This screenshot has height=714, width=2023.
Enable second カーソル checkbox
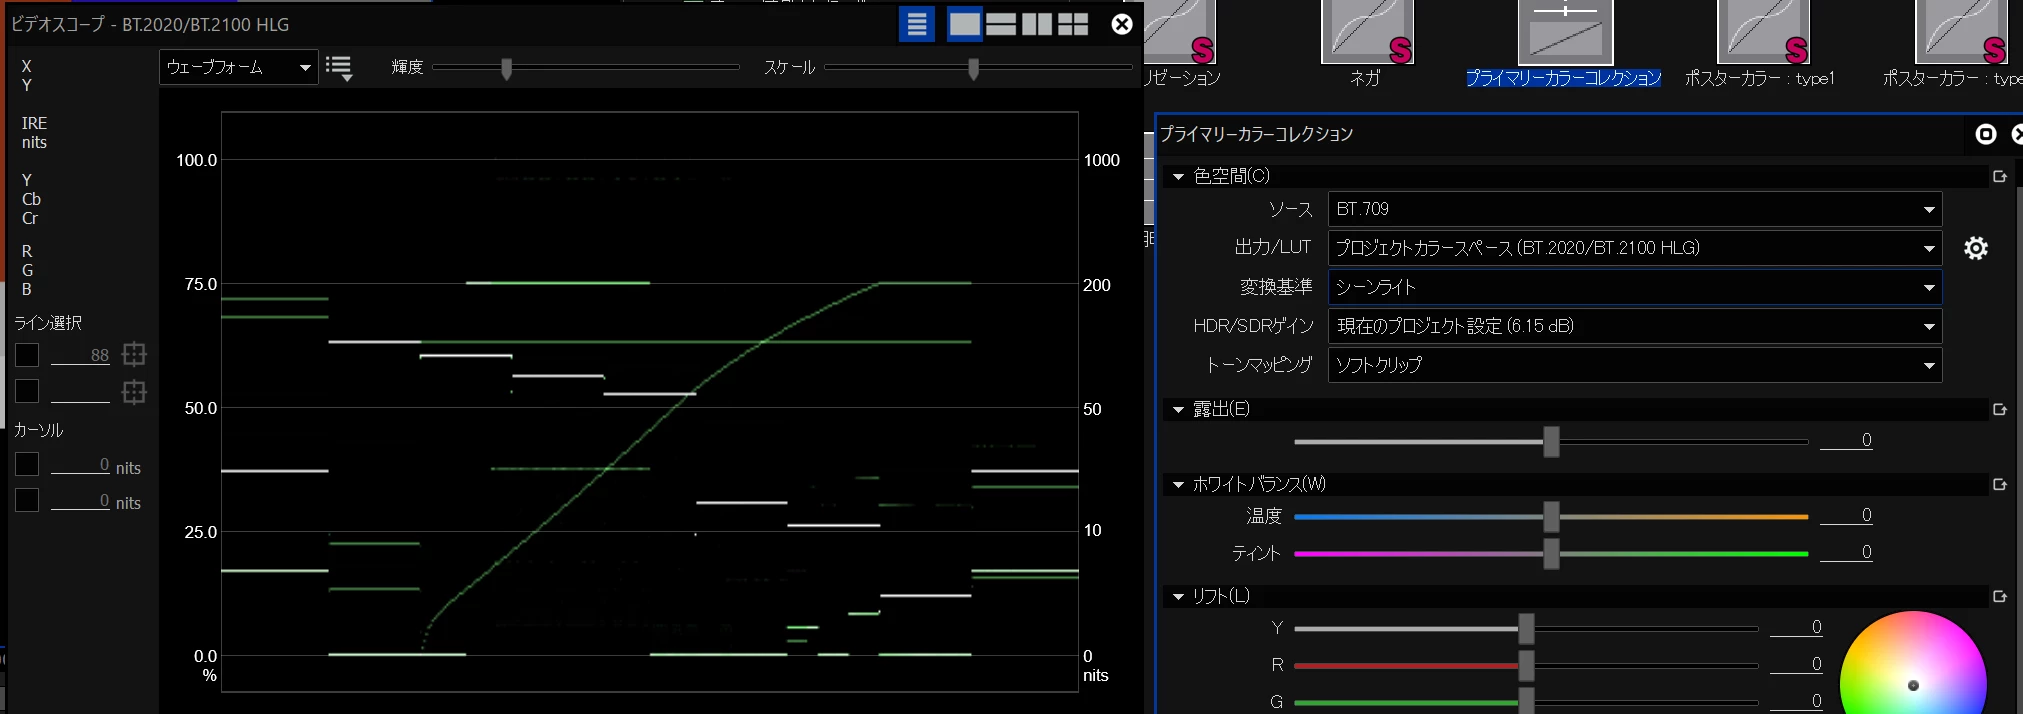(27, 500)
